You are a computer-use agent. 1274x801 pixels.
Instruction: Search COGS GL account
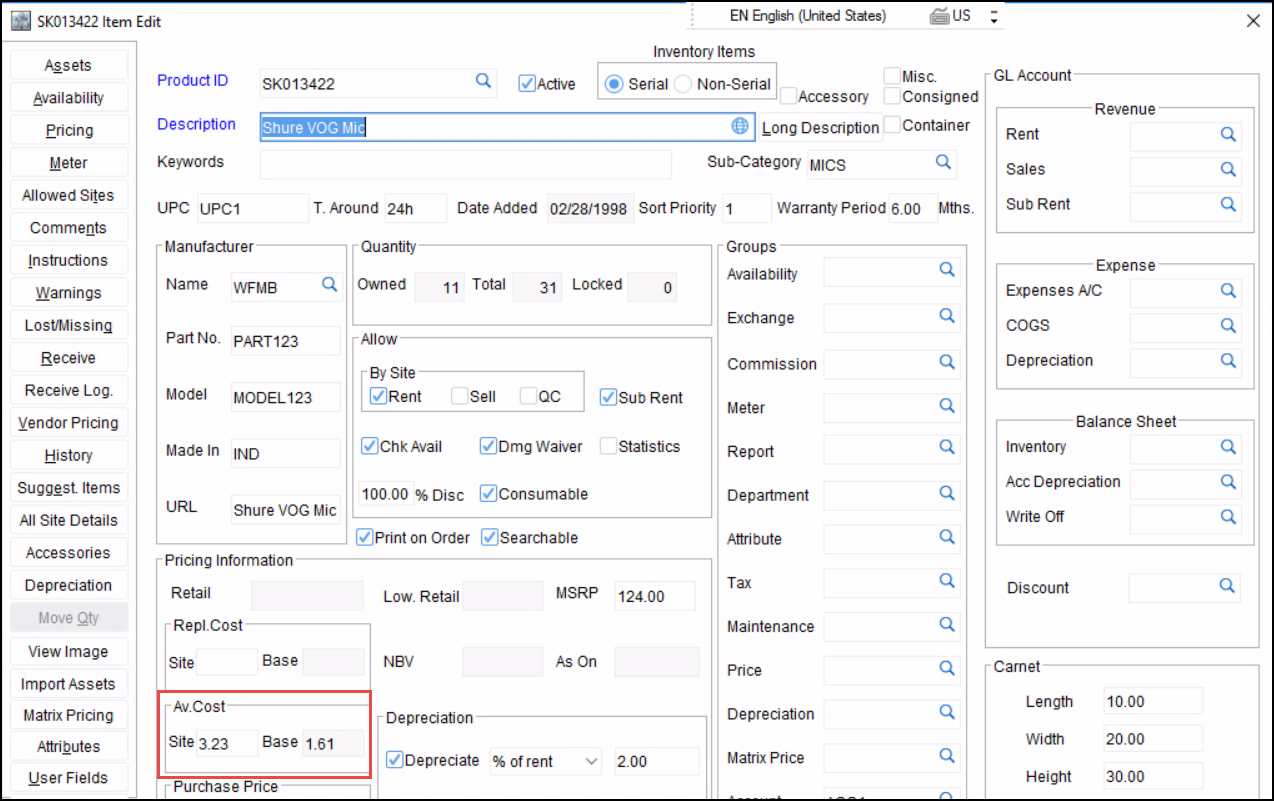pyautogui.click(x=1228, y=326)
